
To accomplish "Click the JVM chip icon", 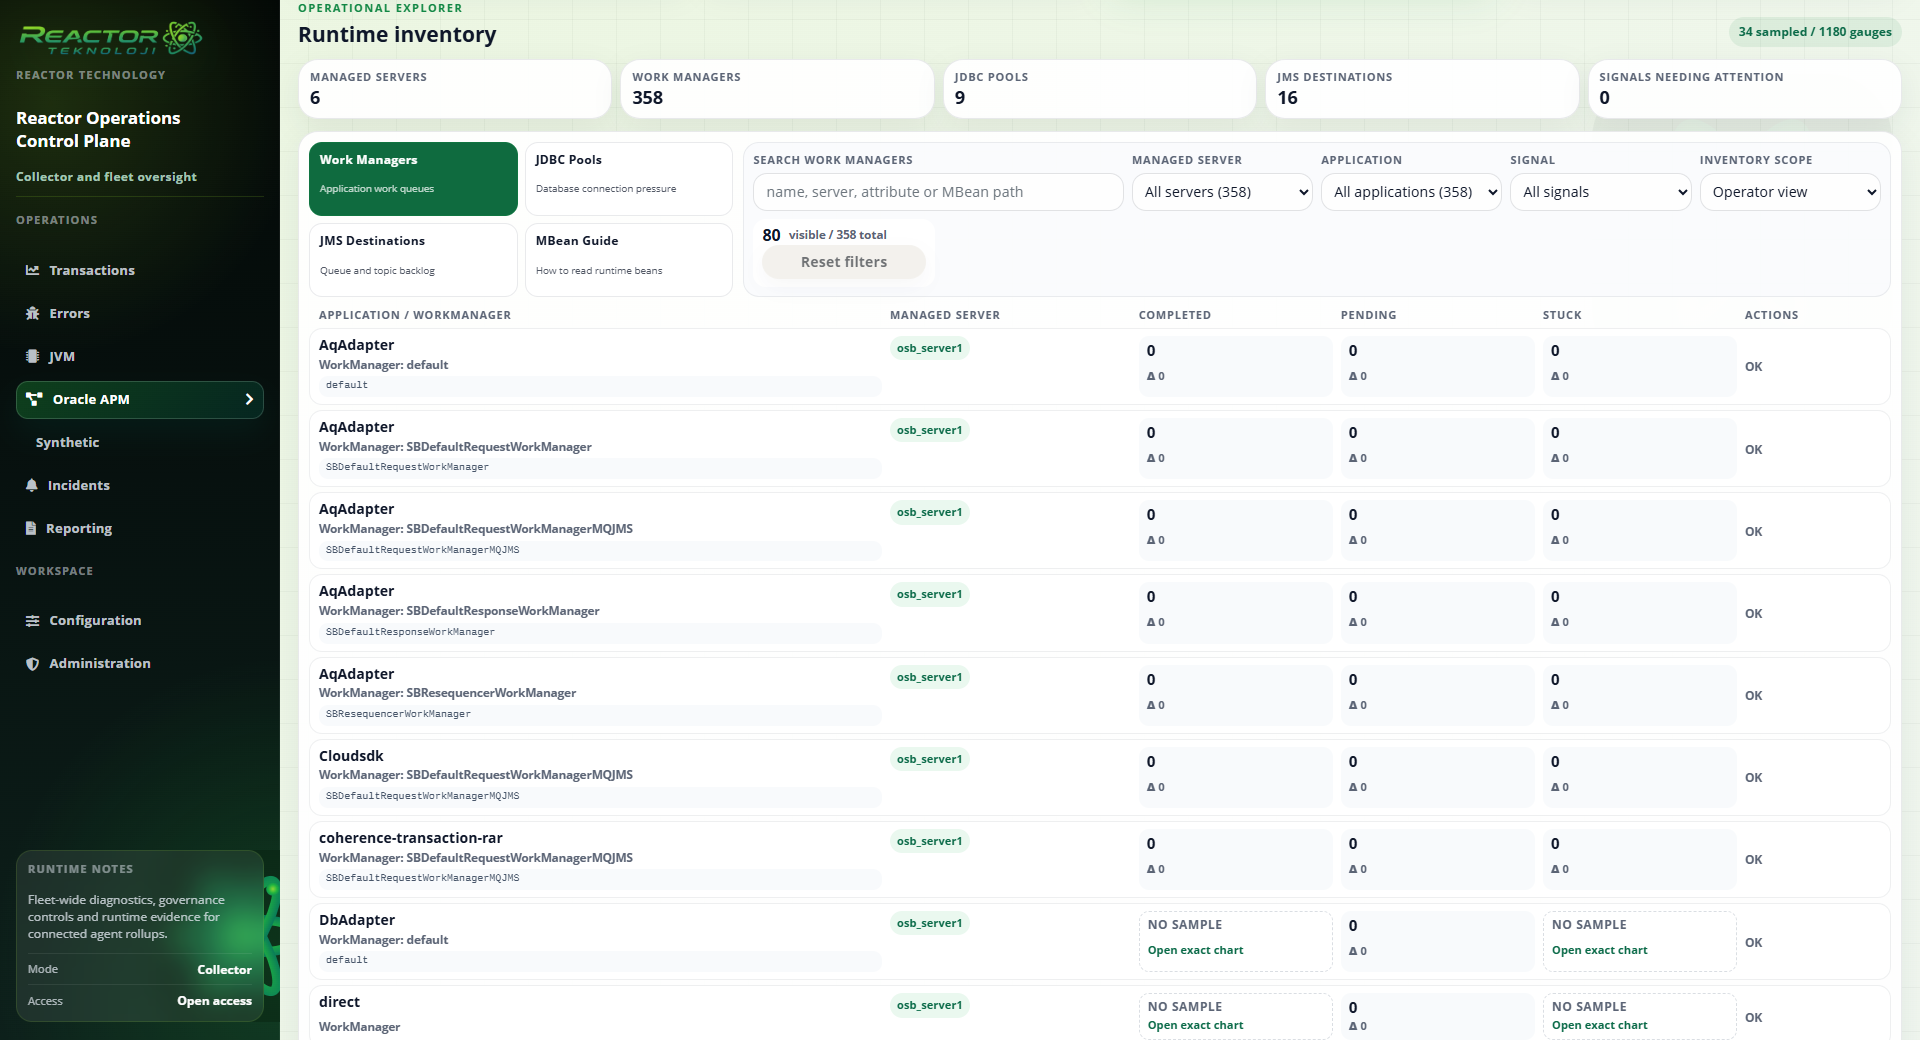I will [32, 356].
